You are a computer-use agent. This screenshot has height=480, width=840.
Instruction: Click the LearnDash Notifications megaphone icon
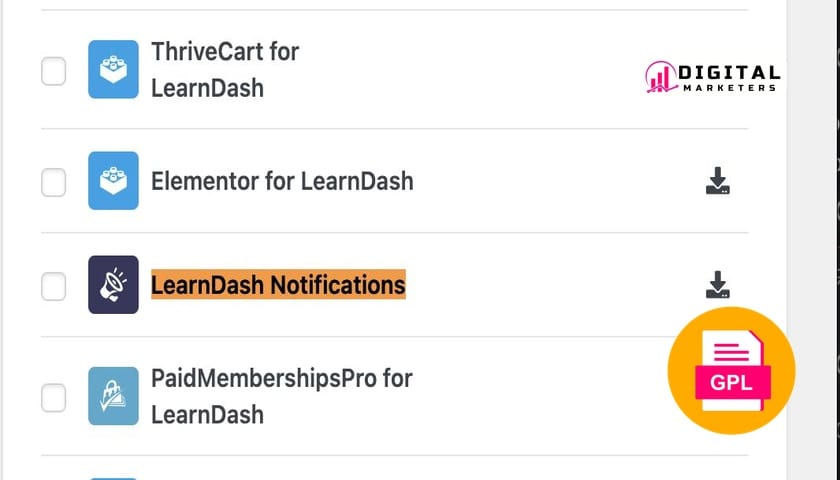113,284
